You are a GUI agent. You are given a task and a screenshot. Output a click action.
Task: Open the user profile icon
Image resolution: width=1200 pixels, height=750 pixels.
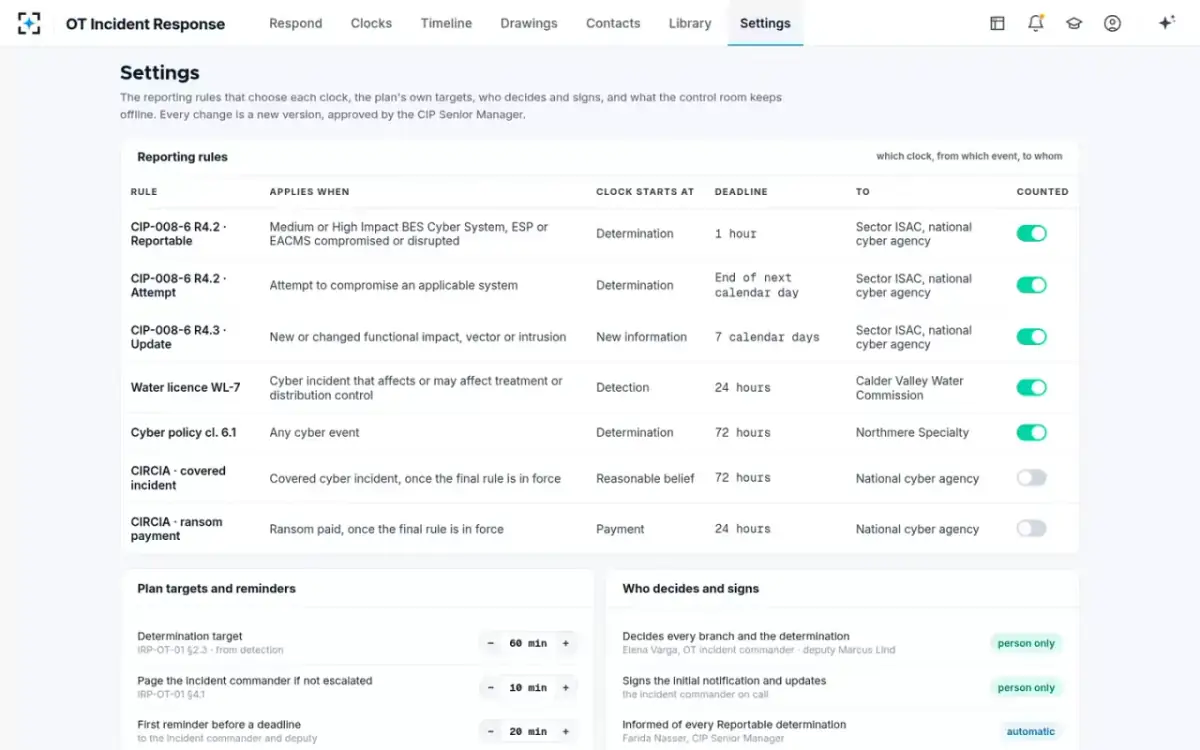pyautogui.click(x=1112, y=23)
